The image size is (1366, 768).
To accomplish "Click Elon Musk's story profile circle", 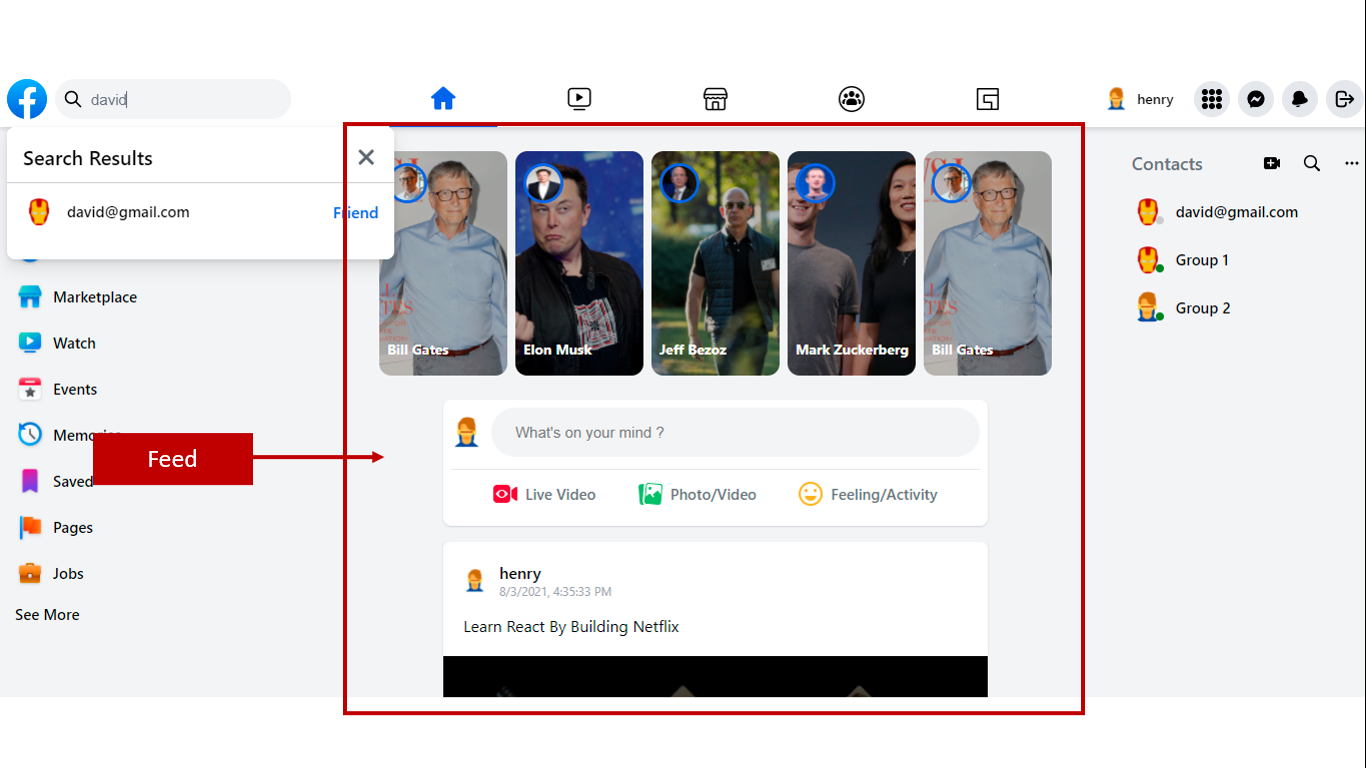I will 543,183.
